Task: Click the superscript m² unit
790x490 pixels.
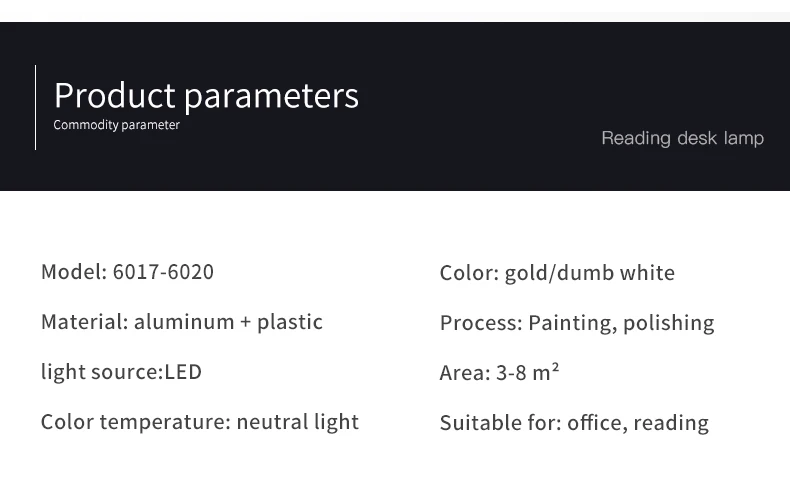Action: [546, 372]
